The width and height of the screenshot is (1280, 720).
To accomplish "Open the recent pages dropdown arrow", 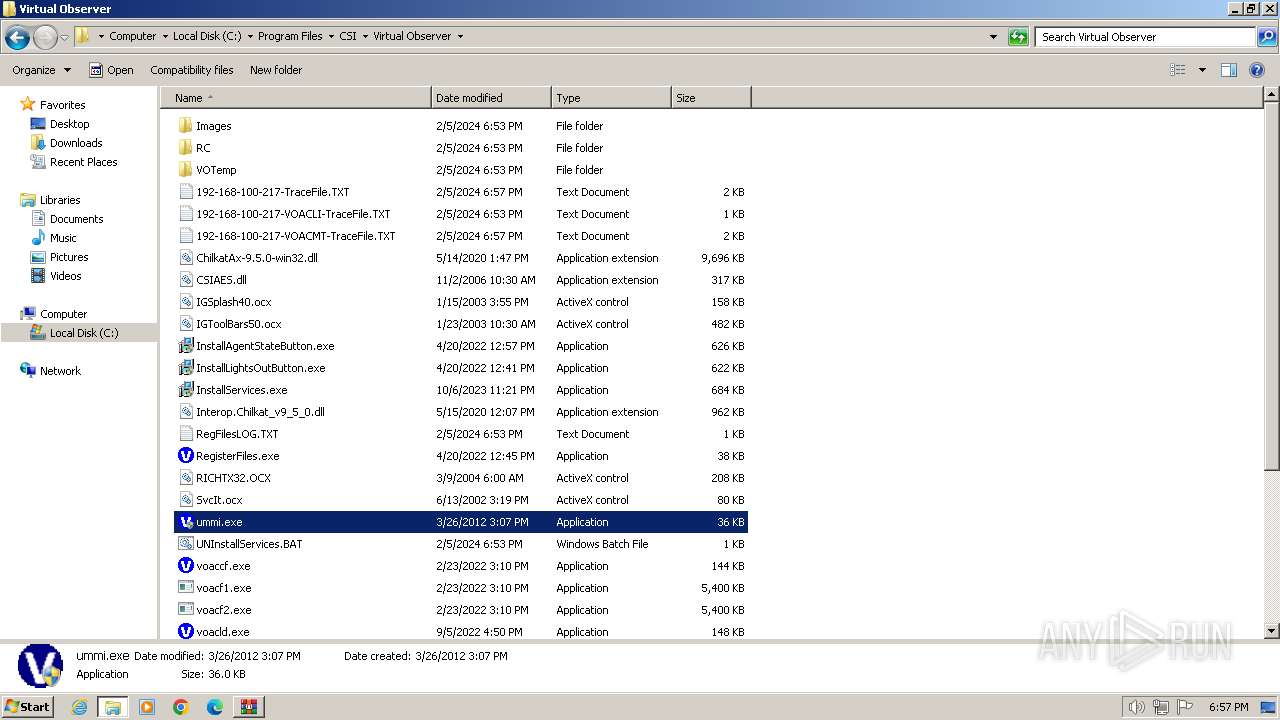I will tap(64, 37).
